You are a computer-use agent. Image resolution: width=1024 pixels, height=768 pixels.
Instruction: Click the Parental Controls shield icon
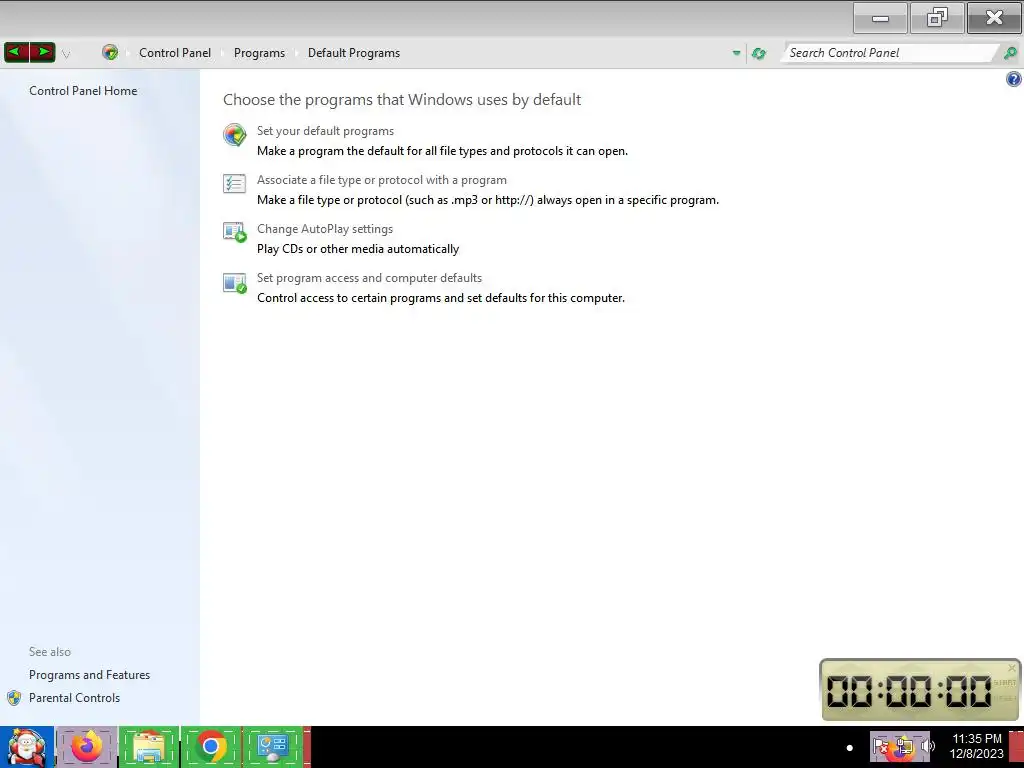[14, 697]
